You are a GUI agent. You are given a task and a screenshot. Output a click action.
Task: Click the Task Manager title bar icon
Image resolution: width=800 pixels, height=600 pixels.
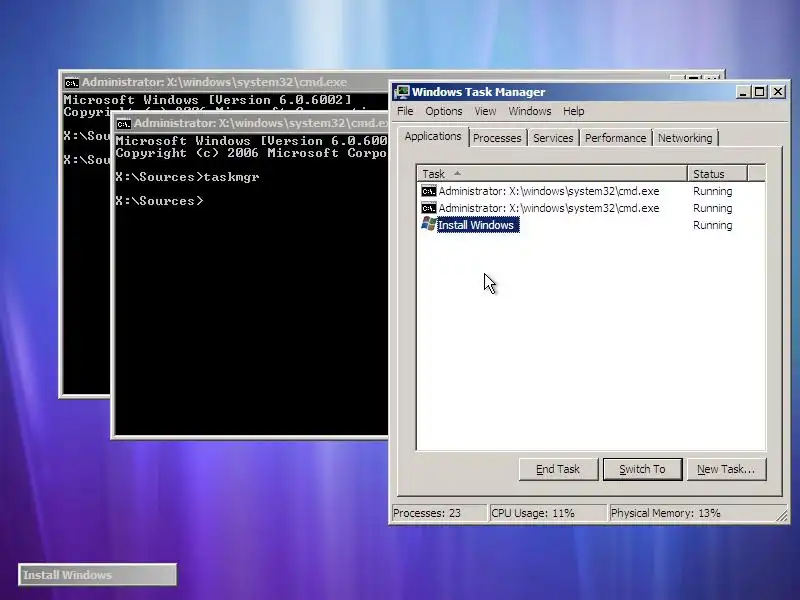pyautogui.click(x=402, y=92)
